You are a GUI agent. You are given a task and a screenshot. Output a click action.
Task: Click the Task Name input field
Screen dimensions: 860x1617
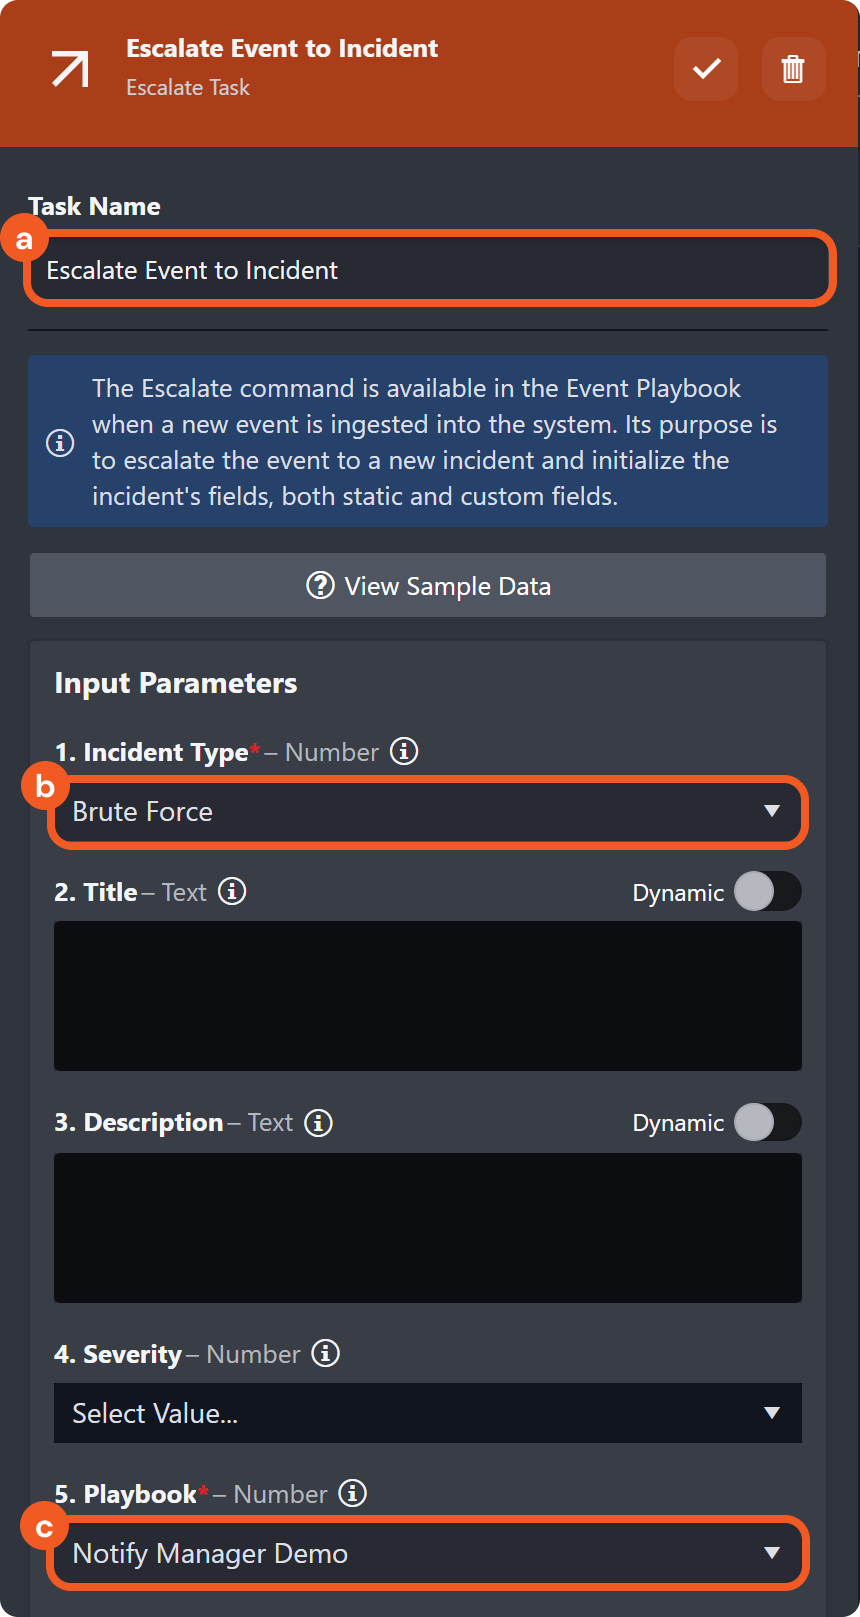pos(430,270)
